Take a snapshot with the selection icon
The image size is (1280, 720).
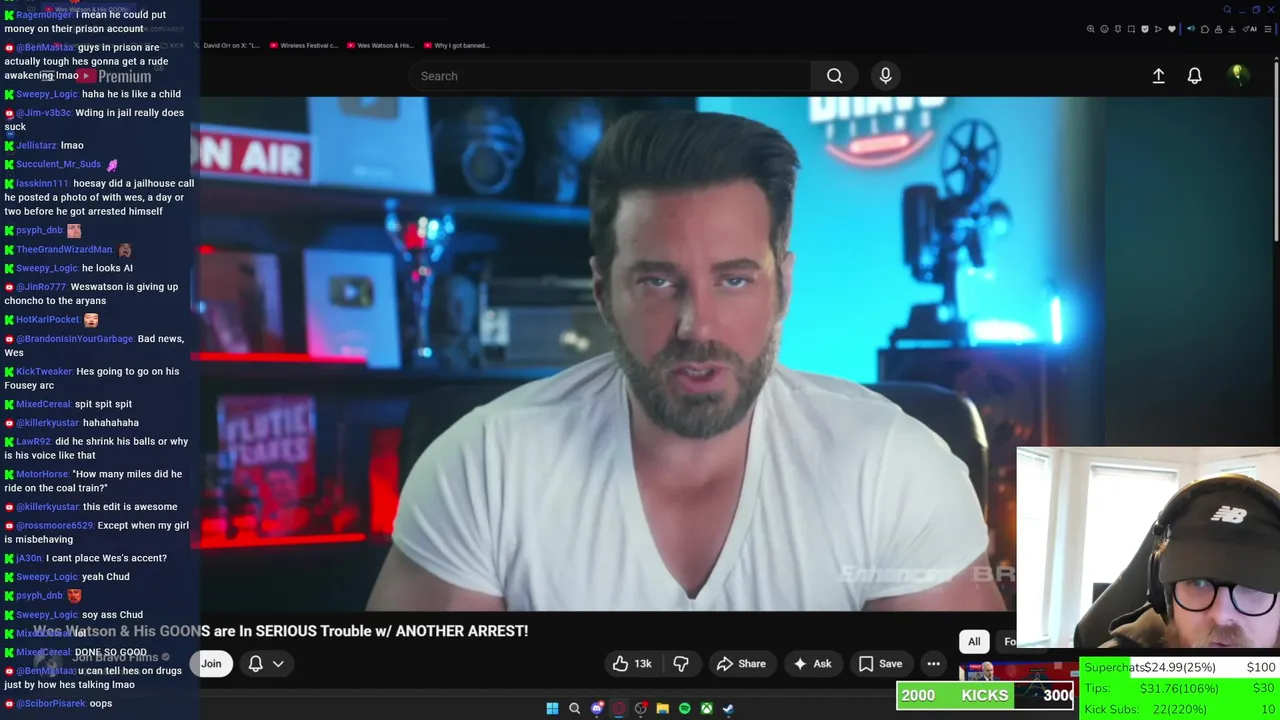1131,29
